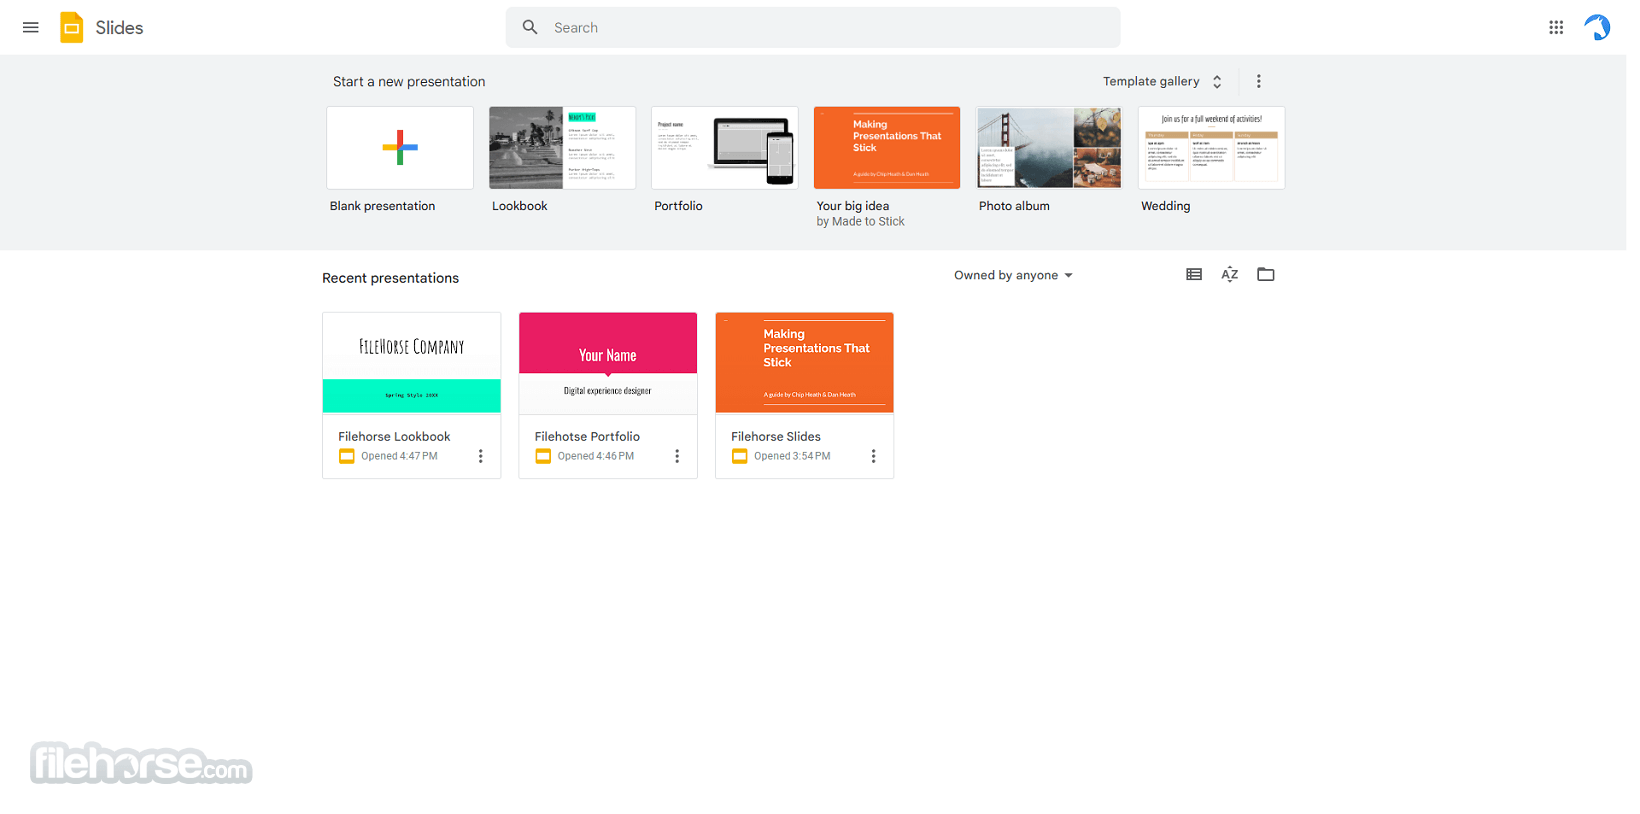Open more options for Filehotse Portfolio
Screen dimensions: 1640x814
(x=677, y=456)
